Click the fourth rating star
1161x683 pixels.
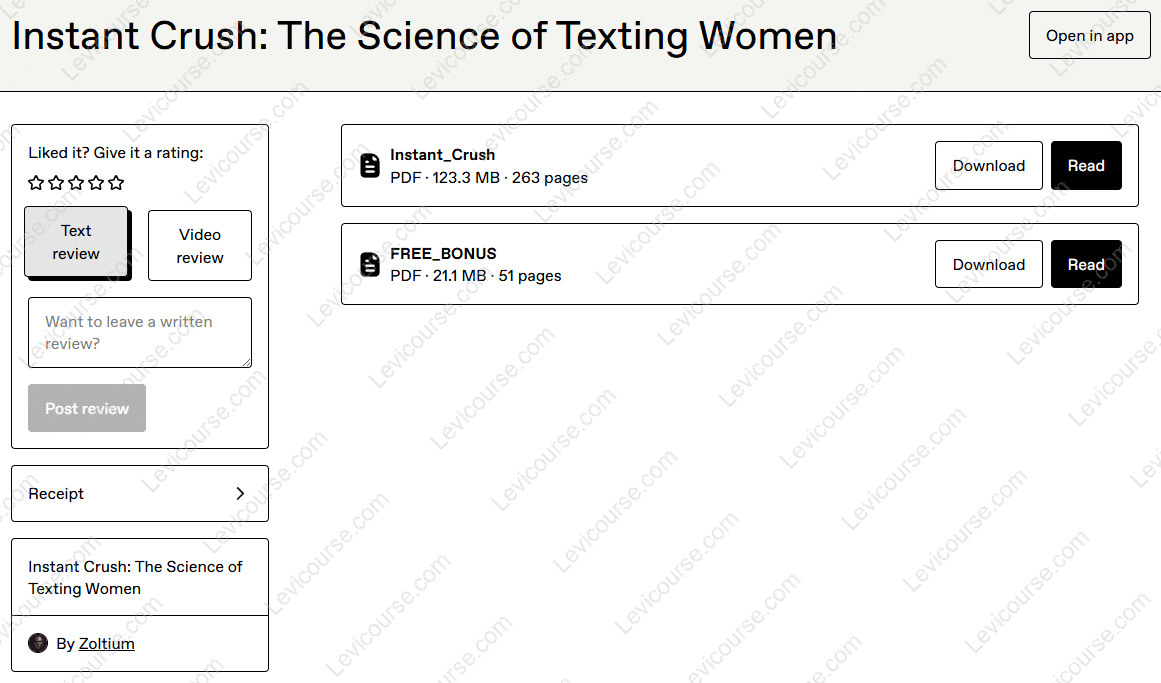96,183
